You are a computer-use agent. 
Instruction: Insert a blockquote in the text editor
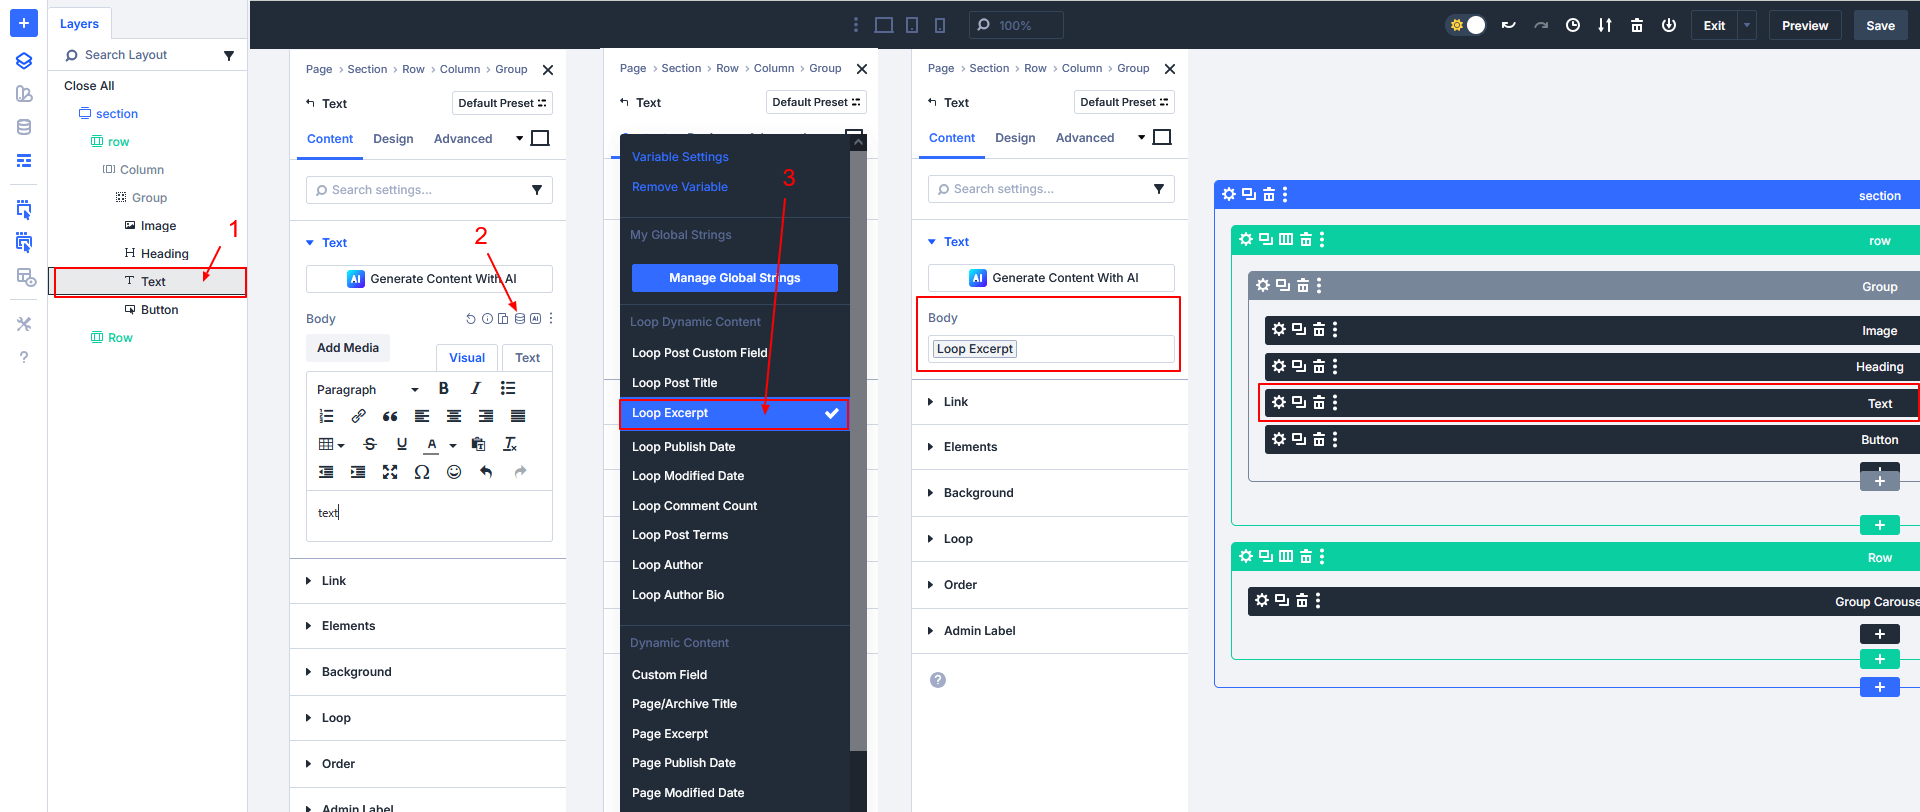click(x=390, y=416)
